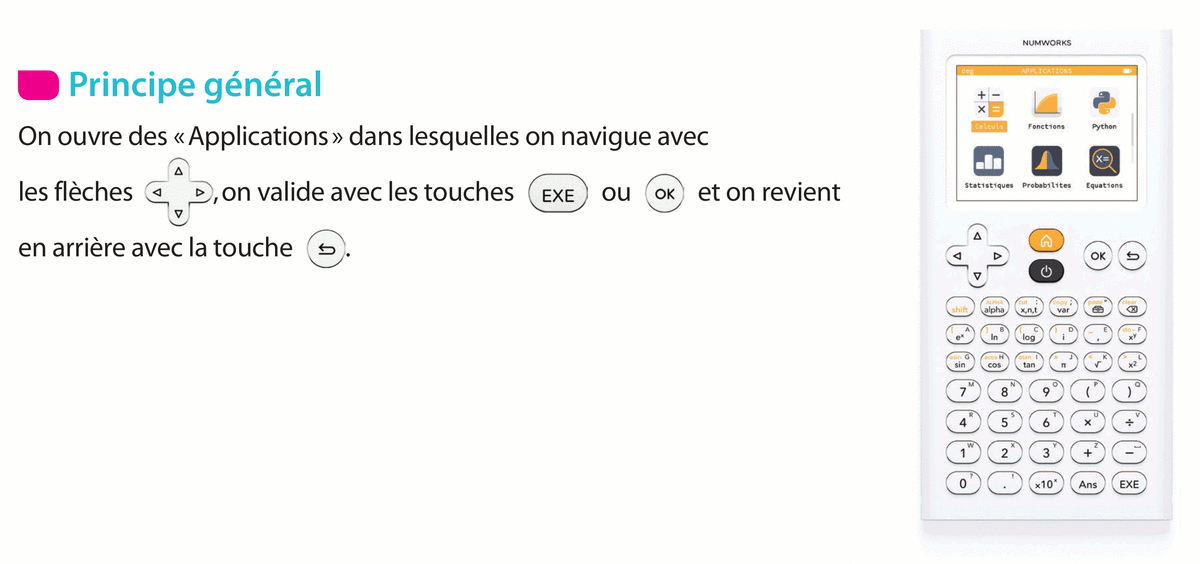Screen dimensions: 1200x564
Task: Launch the Python app icon
Action: point(1104,104)
